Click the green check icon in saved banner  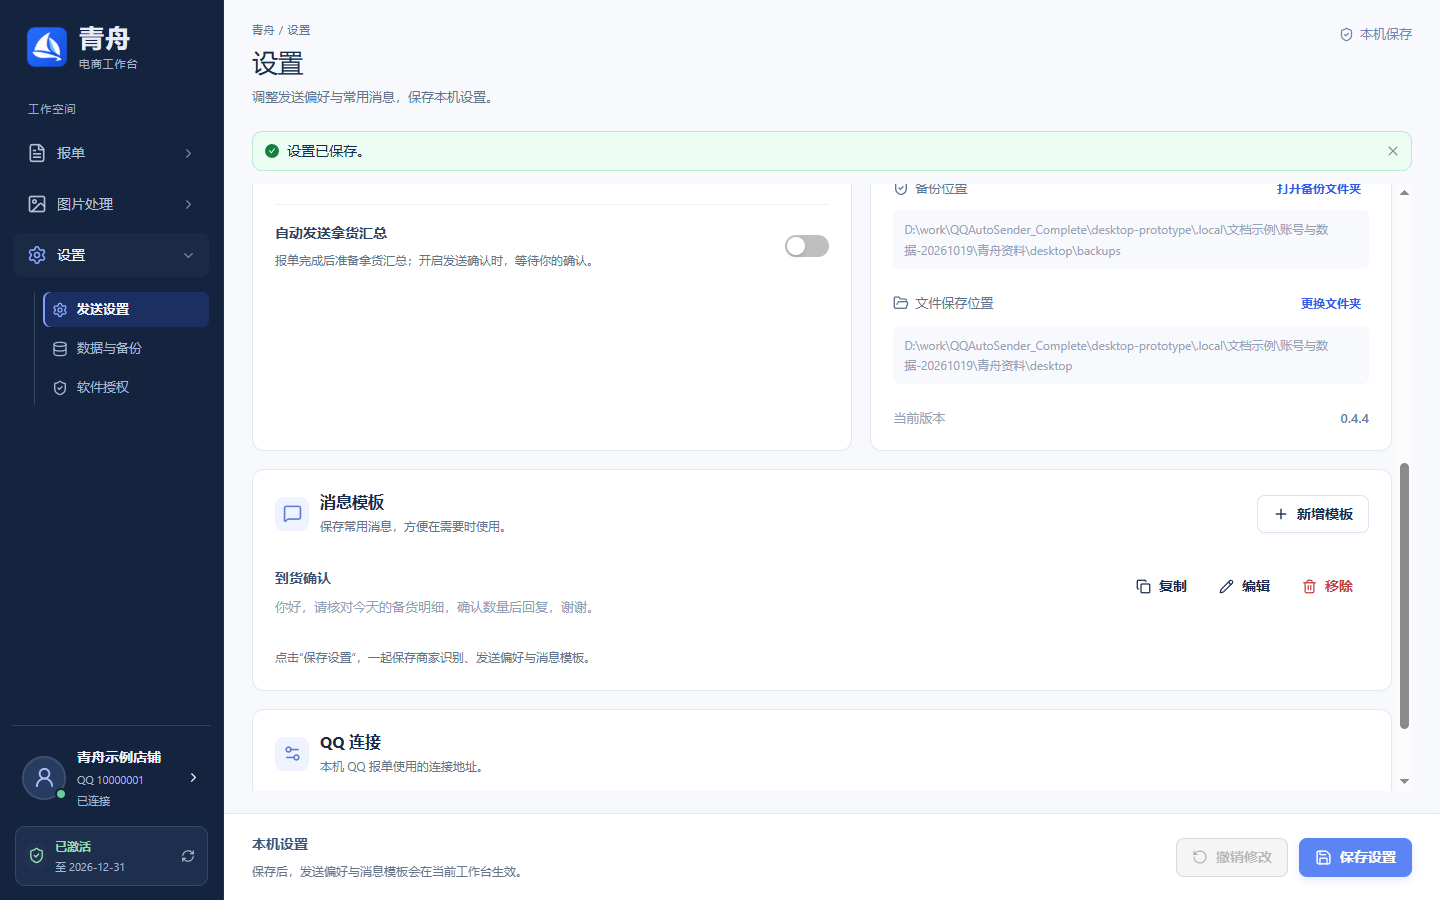pyautogui.click(x=272, y=151)
